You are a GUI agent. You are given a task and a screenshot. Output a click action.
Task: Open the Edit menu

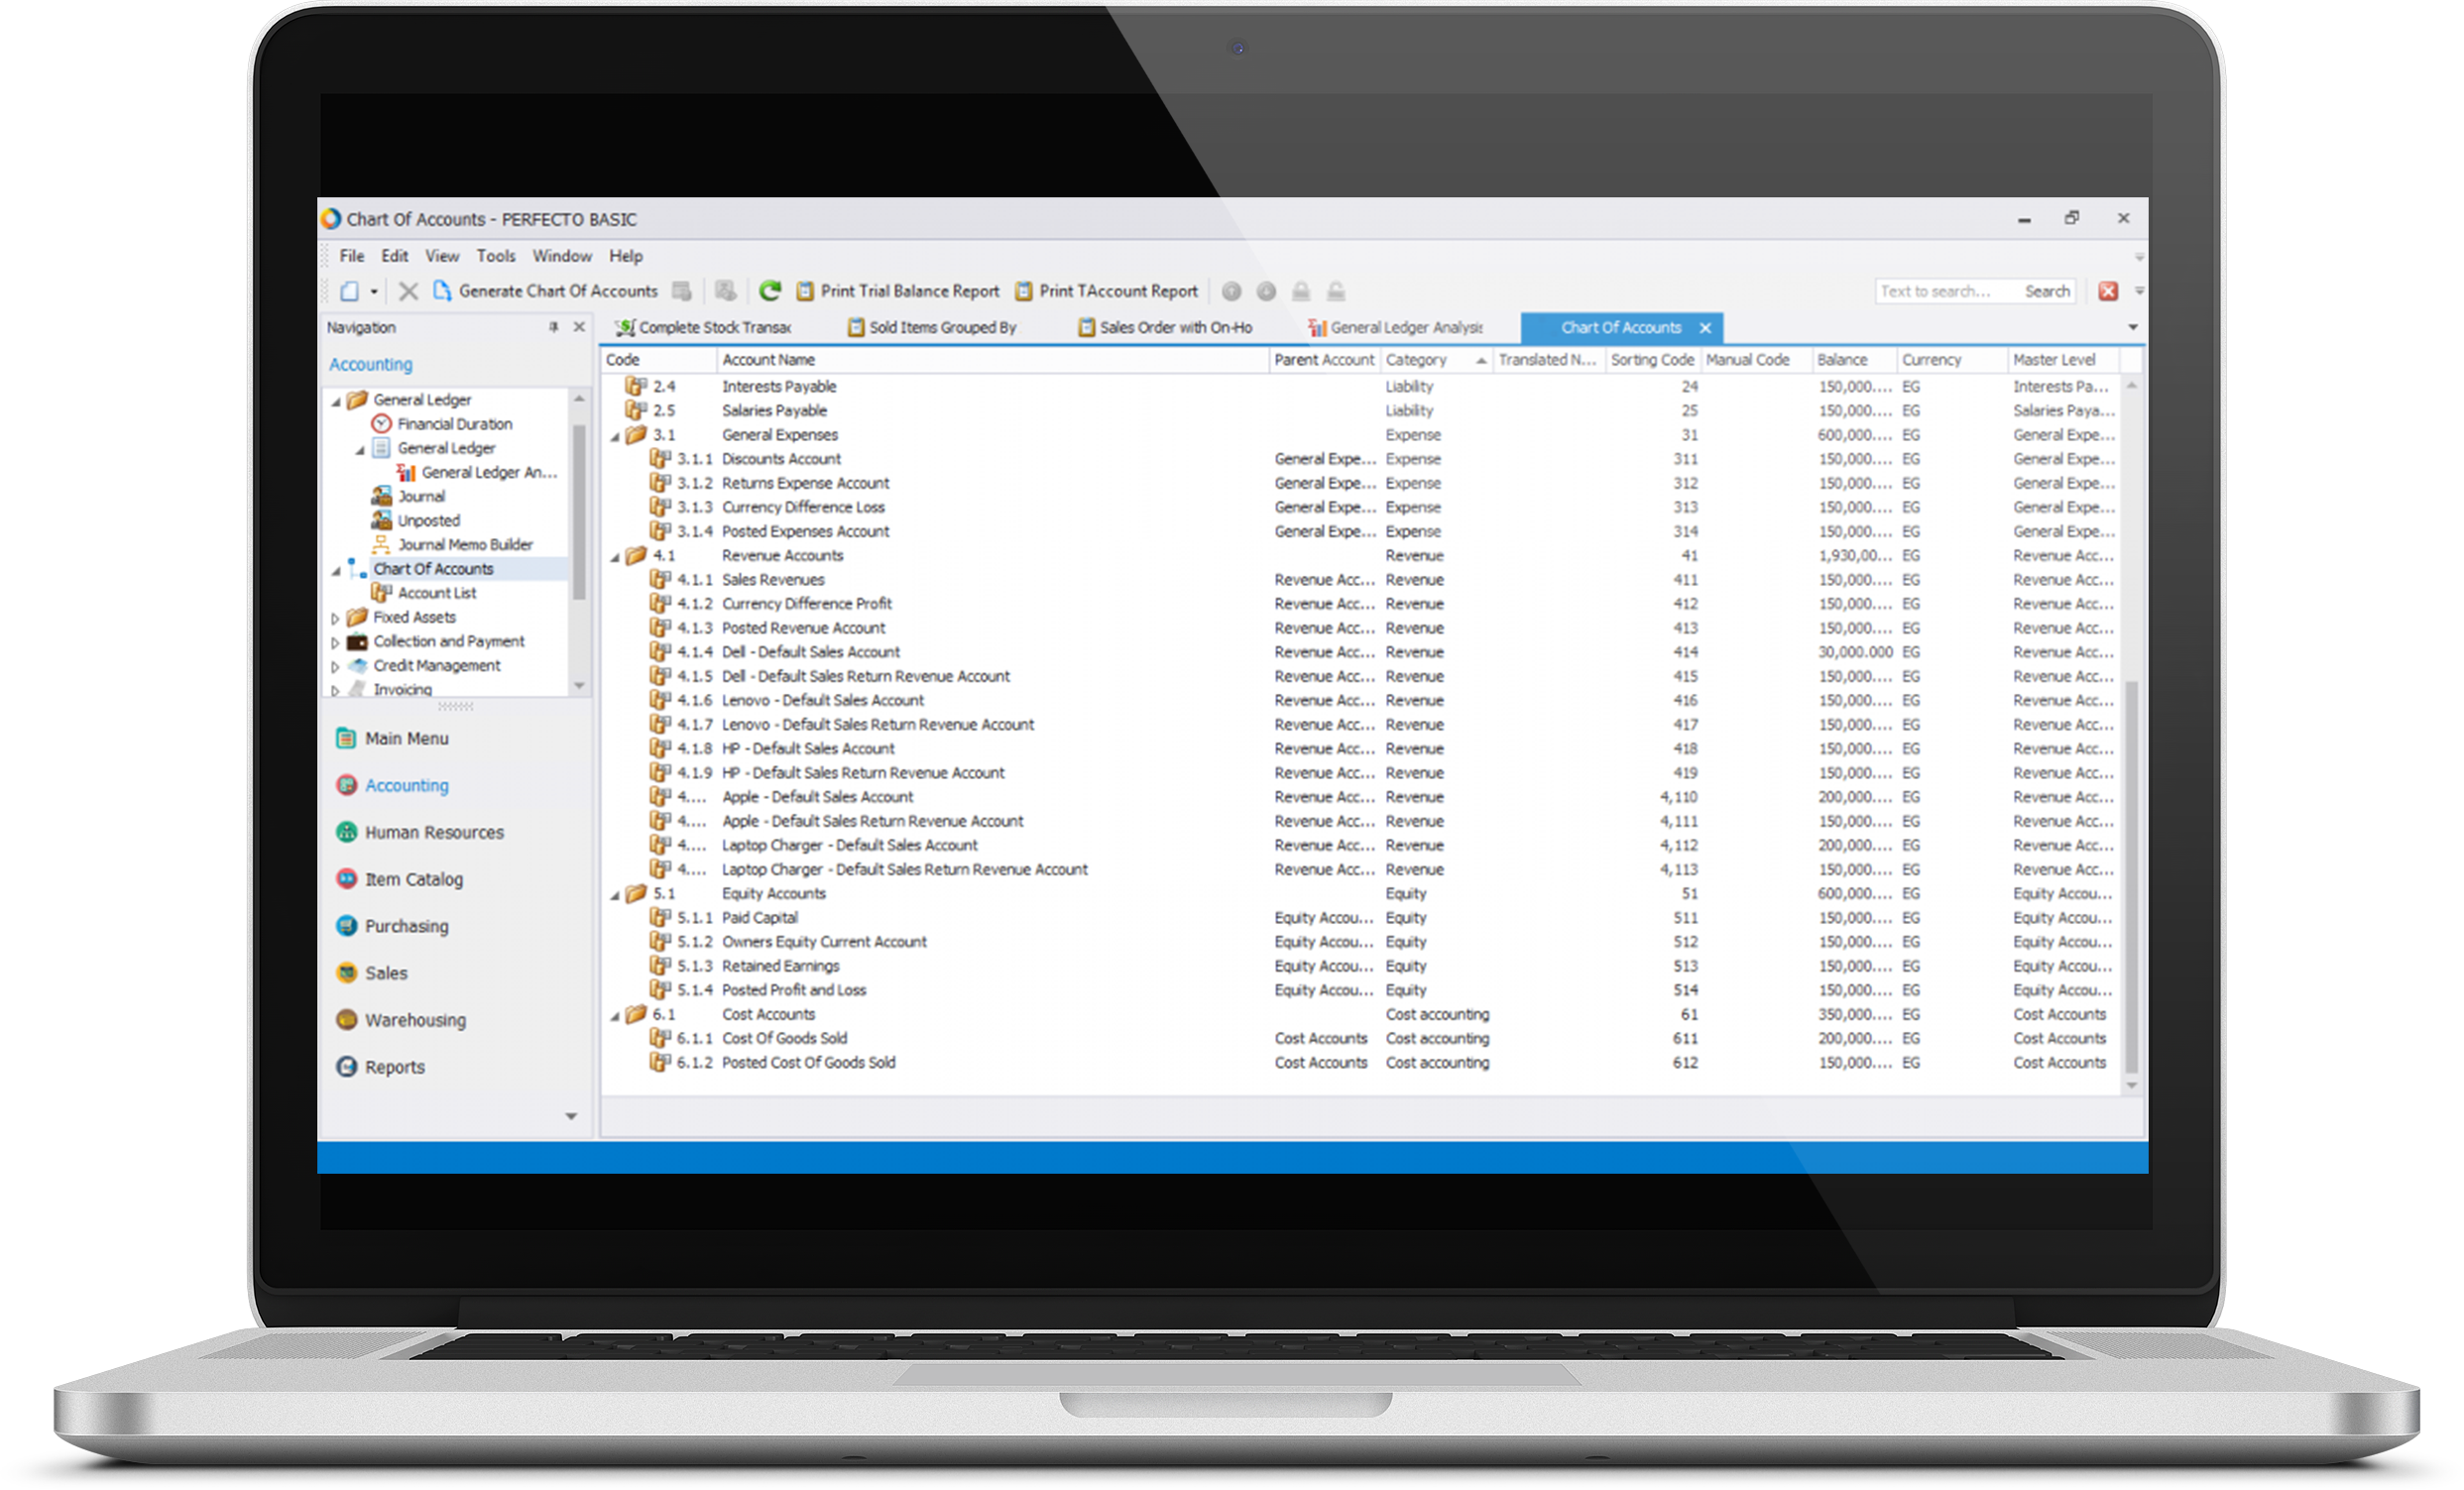pos(394,256)
